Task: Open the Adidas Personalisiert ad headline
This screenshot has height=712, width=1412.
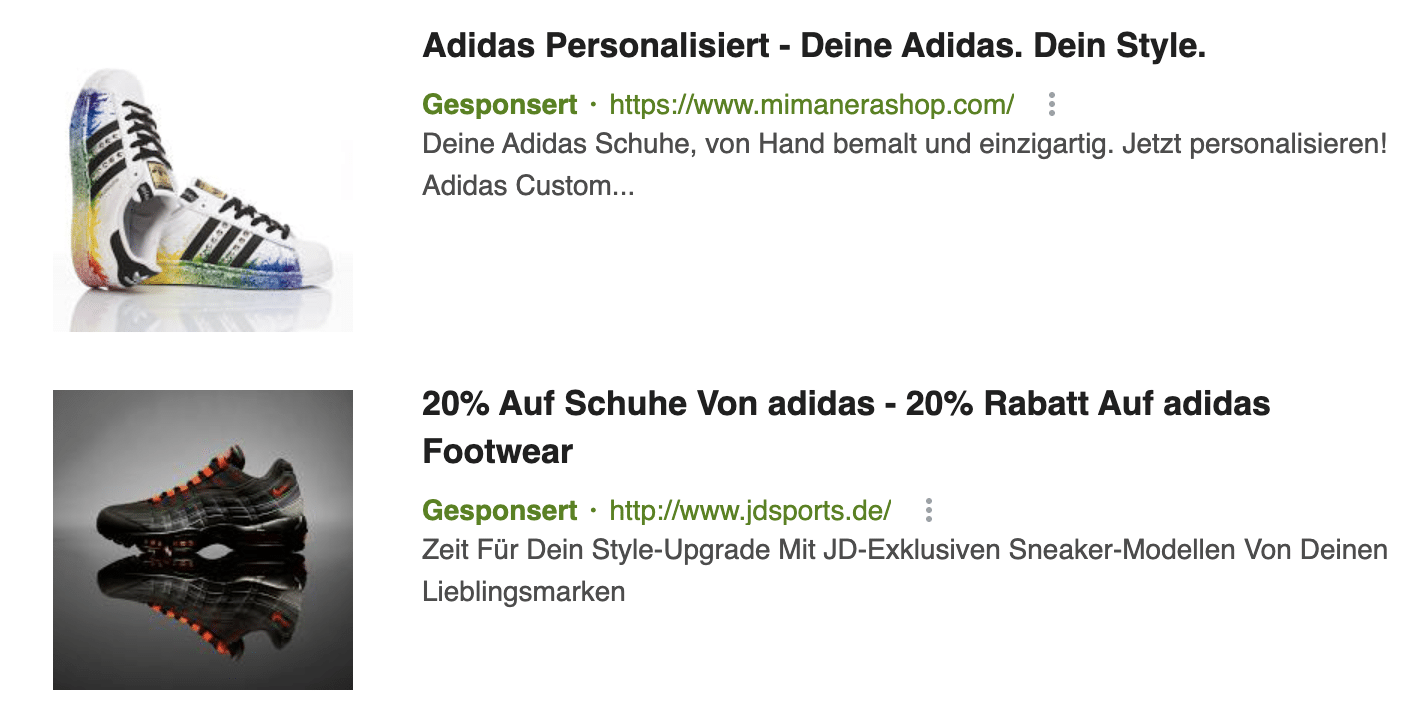Action: [x=815, y=45]
